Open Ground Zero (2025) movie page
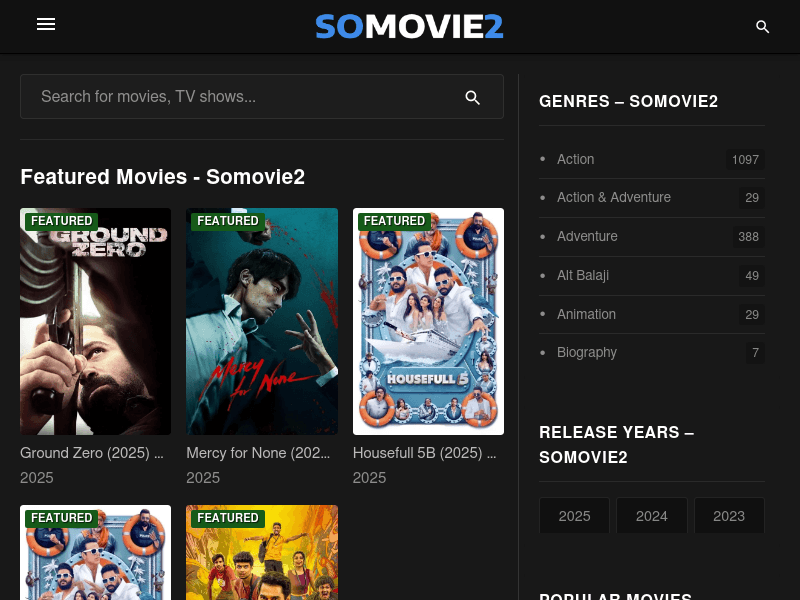800x600 pixels. [x=91, y=453]
